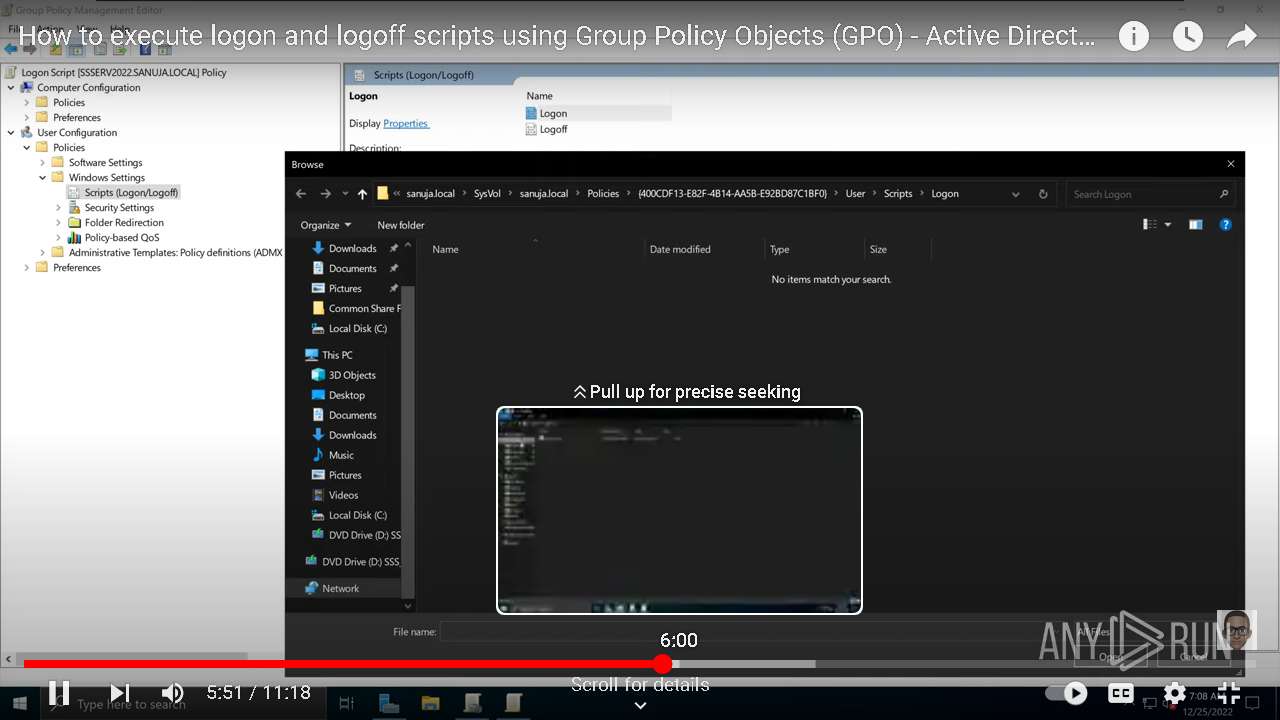
Task: Open the video settings gear
Action: [x=1175, y=693]
